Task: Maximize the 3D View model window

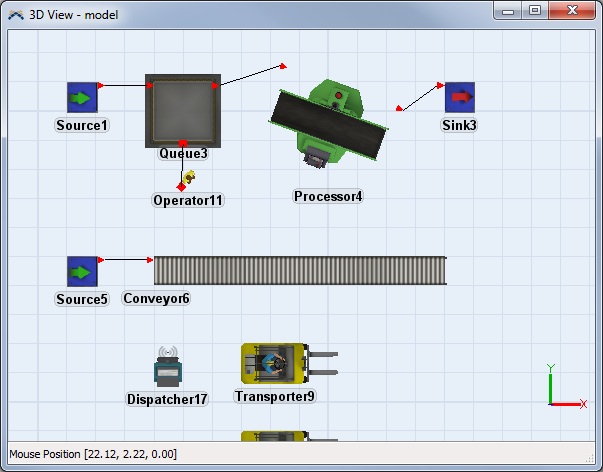Action: [535, 10]
